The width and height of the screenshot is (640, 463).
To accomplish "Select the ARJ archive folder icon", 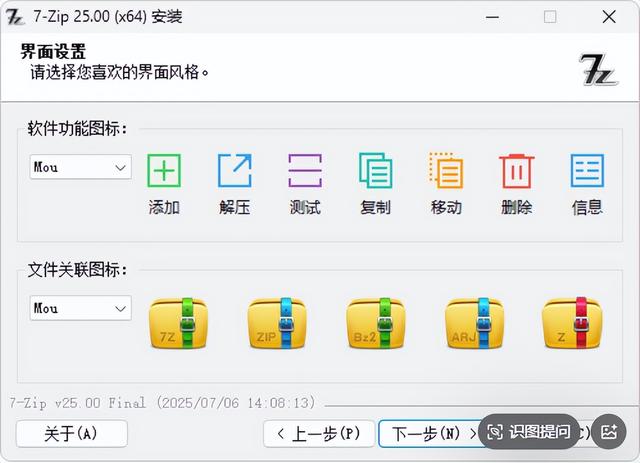I will pos(474,323).
